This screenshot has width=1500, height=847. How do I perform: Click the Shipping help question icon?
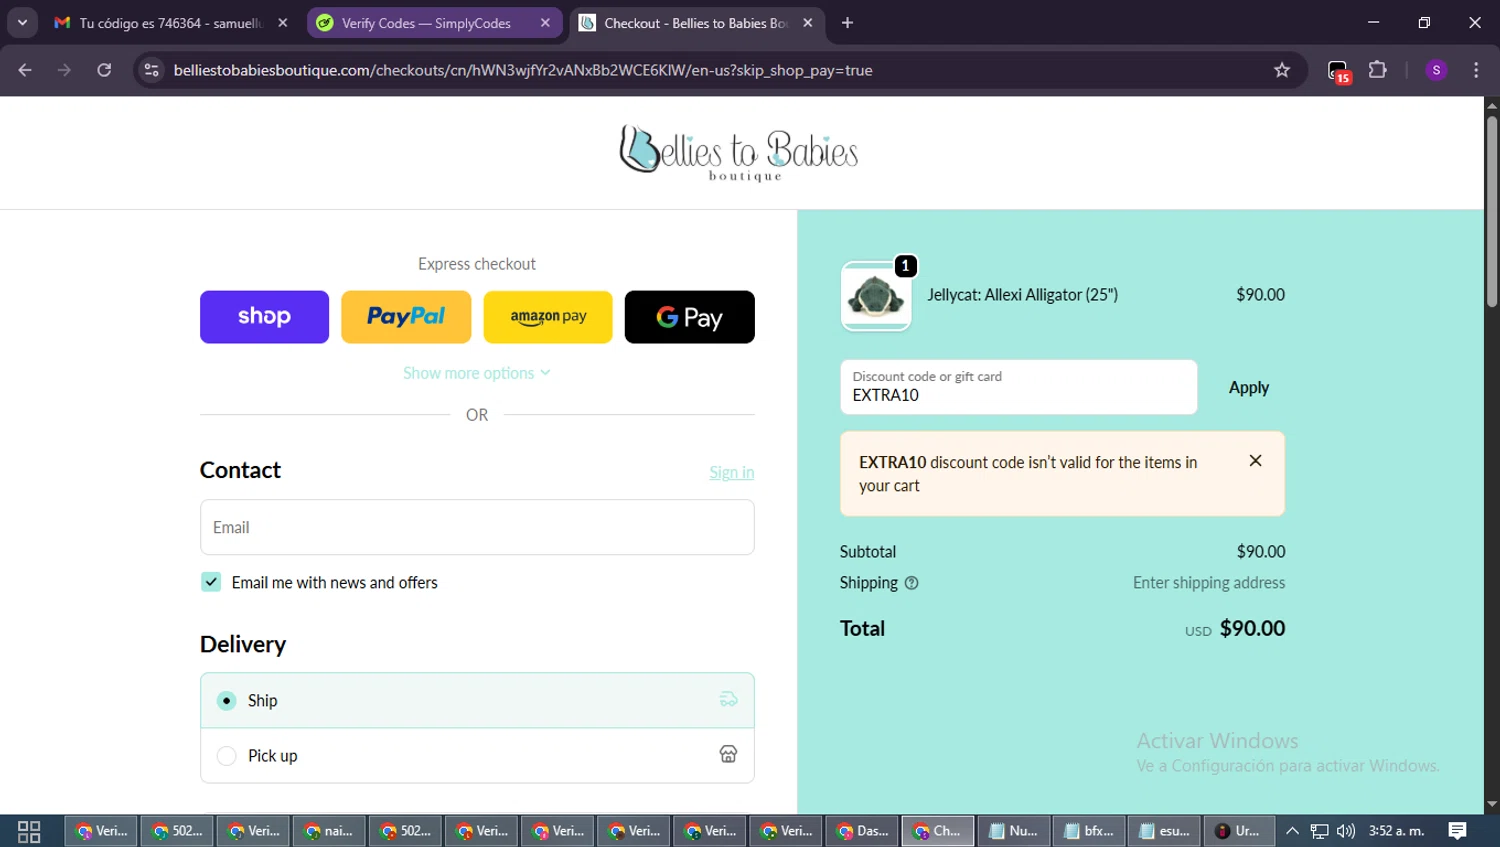tap(911, 583)
